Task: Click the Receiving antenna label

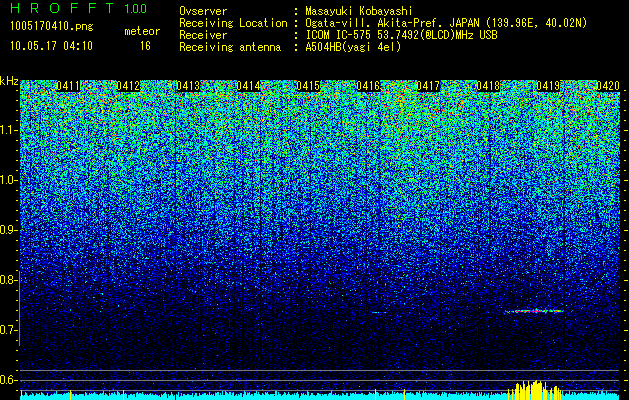Action: click(230, 47)
